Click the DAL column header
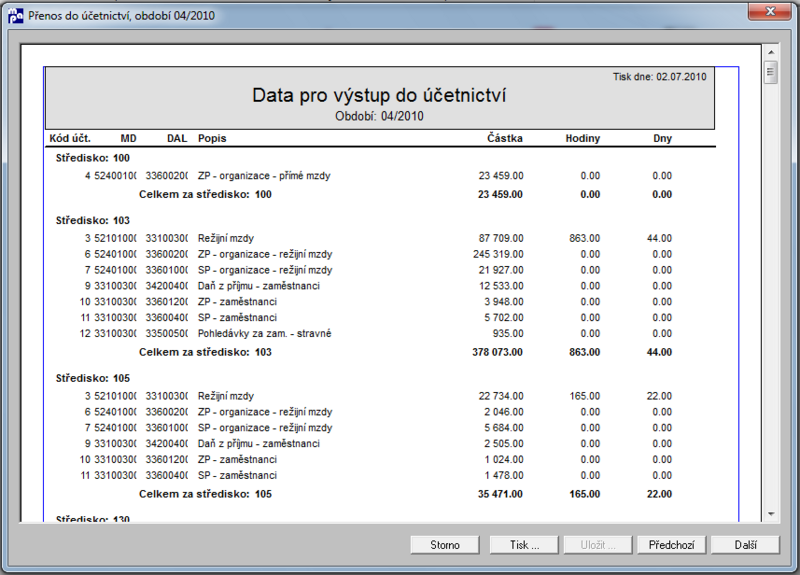The image size is (800, 575). (x=177, y=138)
